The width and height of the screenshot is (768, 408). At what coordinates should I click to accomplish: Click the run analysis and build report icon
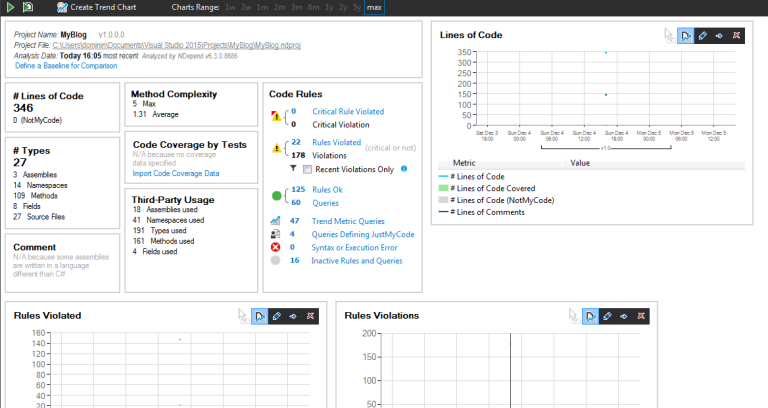pos(28,7)
